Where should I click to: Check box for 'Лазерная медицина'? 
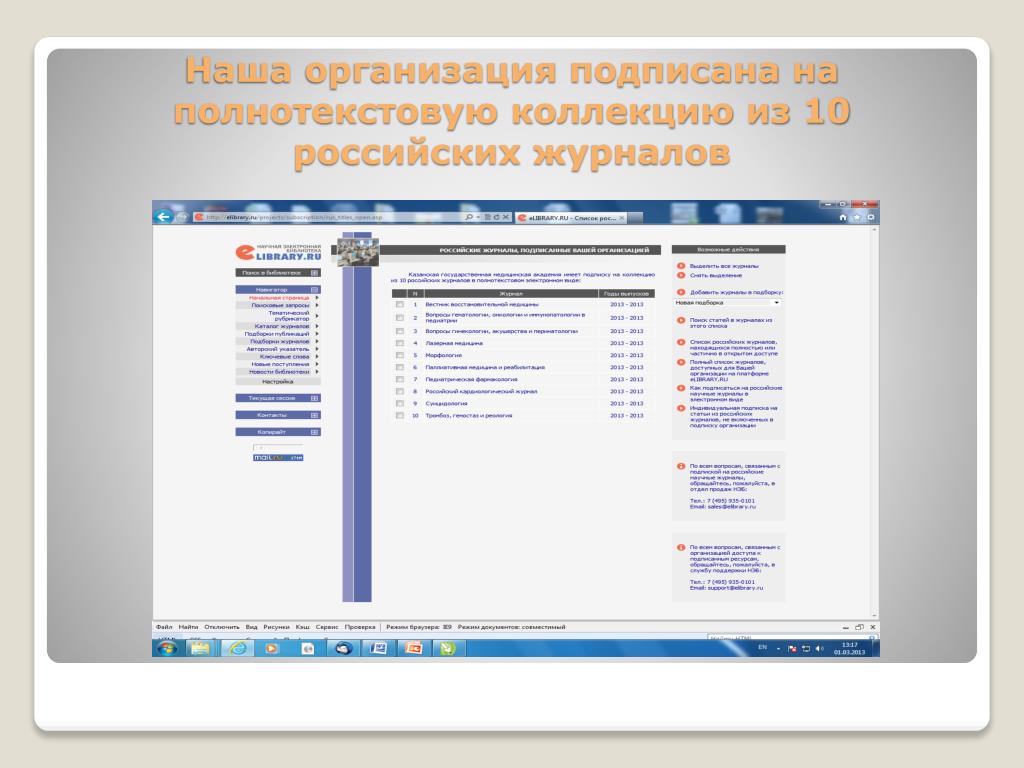[400, 343]
